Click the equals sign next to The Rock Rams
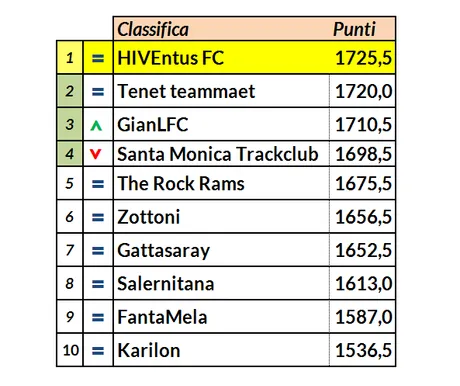 98,184
